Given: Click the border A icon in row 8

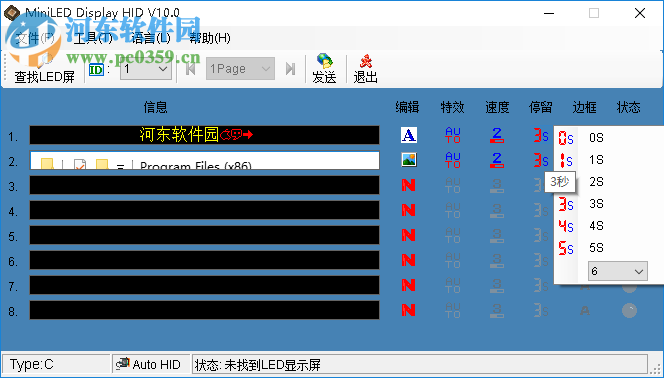Looking at the screenshot, I should coord(585,311).
